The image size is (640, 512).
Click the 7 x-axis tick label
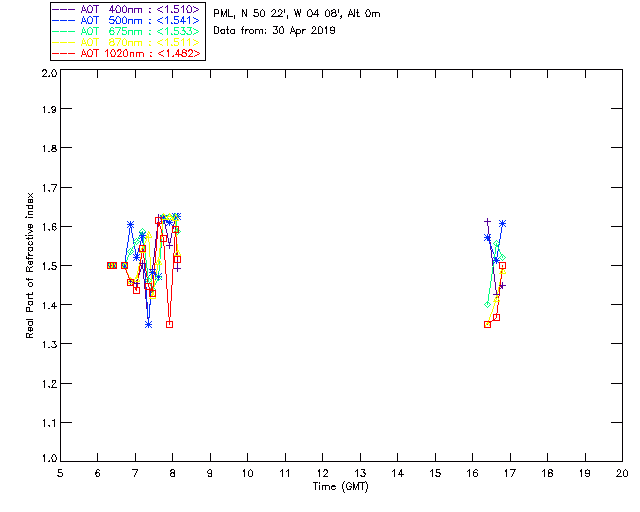[135, 473]
